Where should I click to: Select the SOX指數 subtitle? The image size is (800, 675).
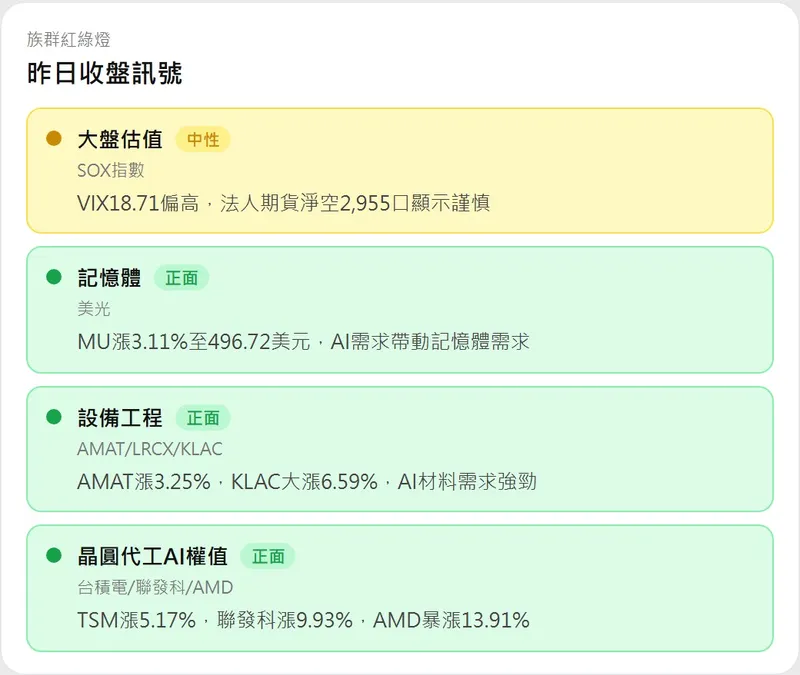[111, 170]
